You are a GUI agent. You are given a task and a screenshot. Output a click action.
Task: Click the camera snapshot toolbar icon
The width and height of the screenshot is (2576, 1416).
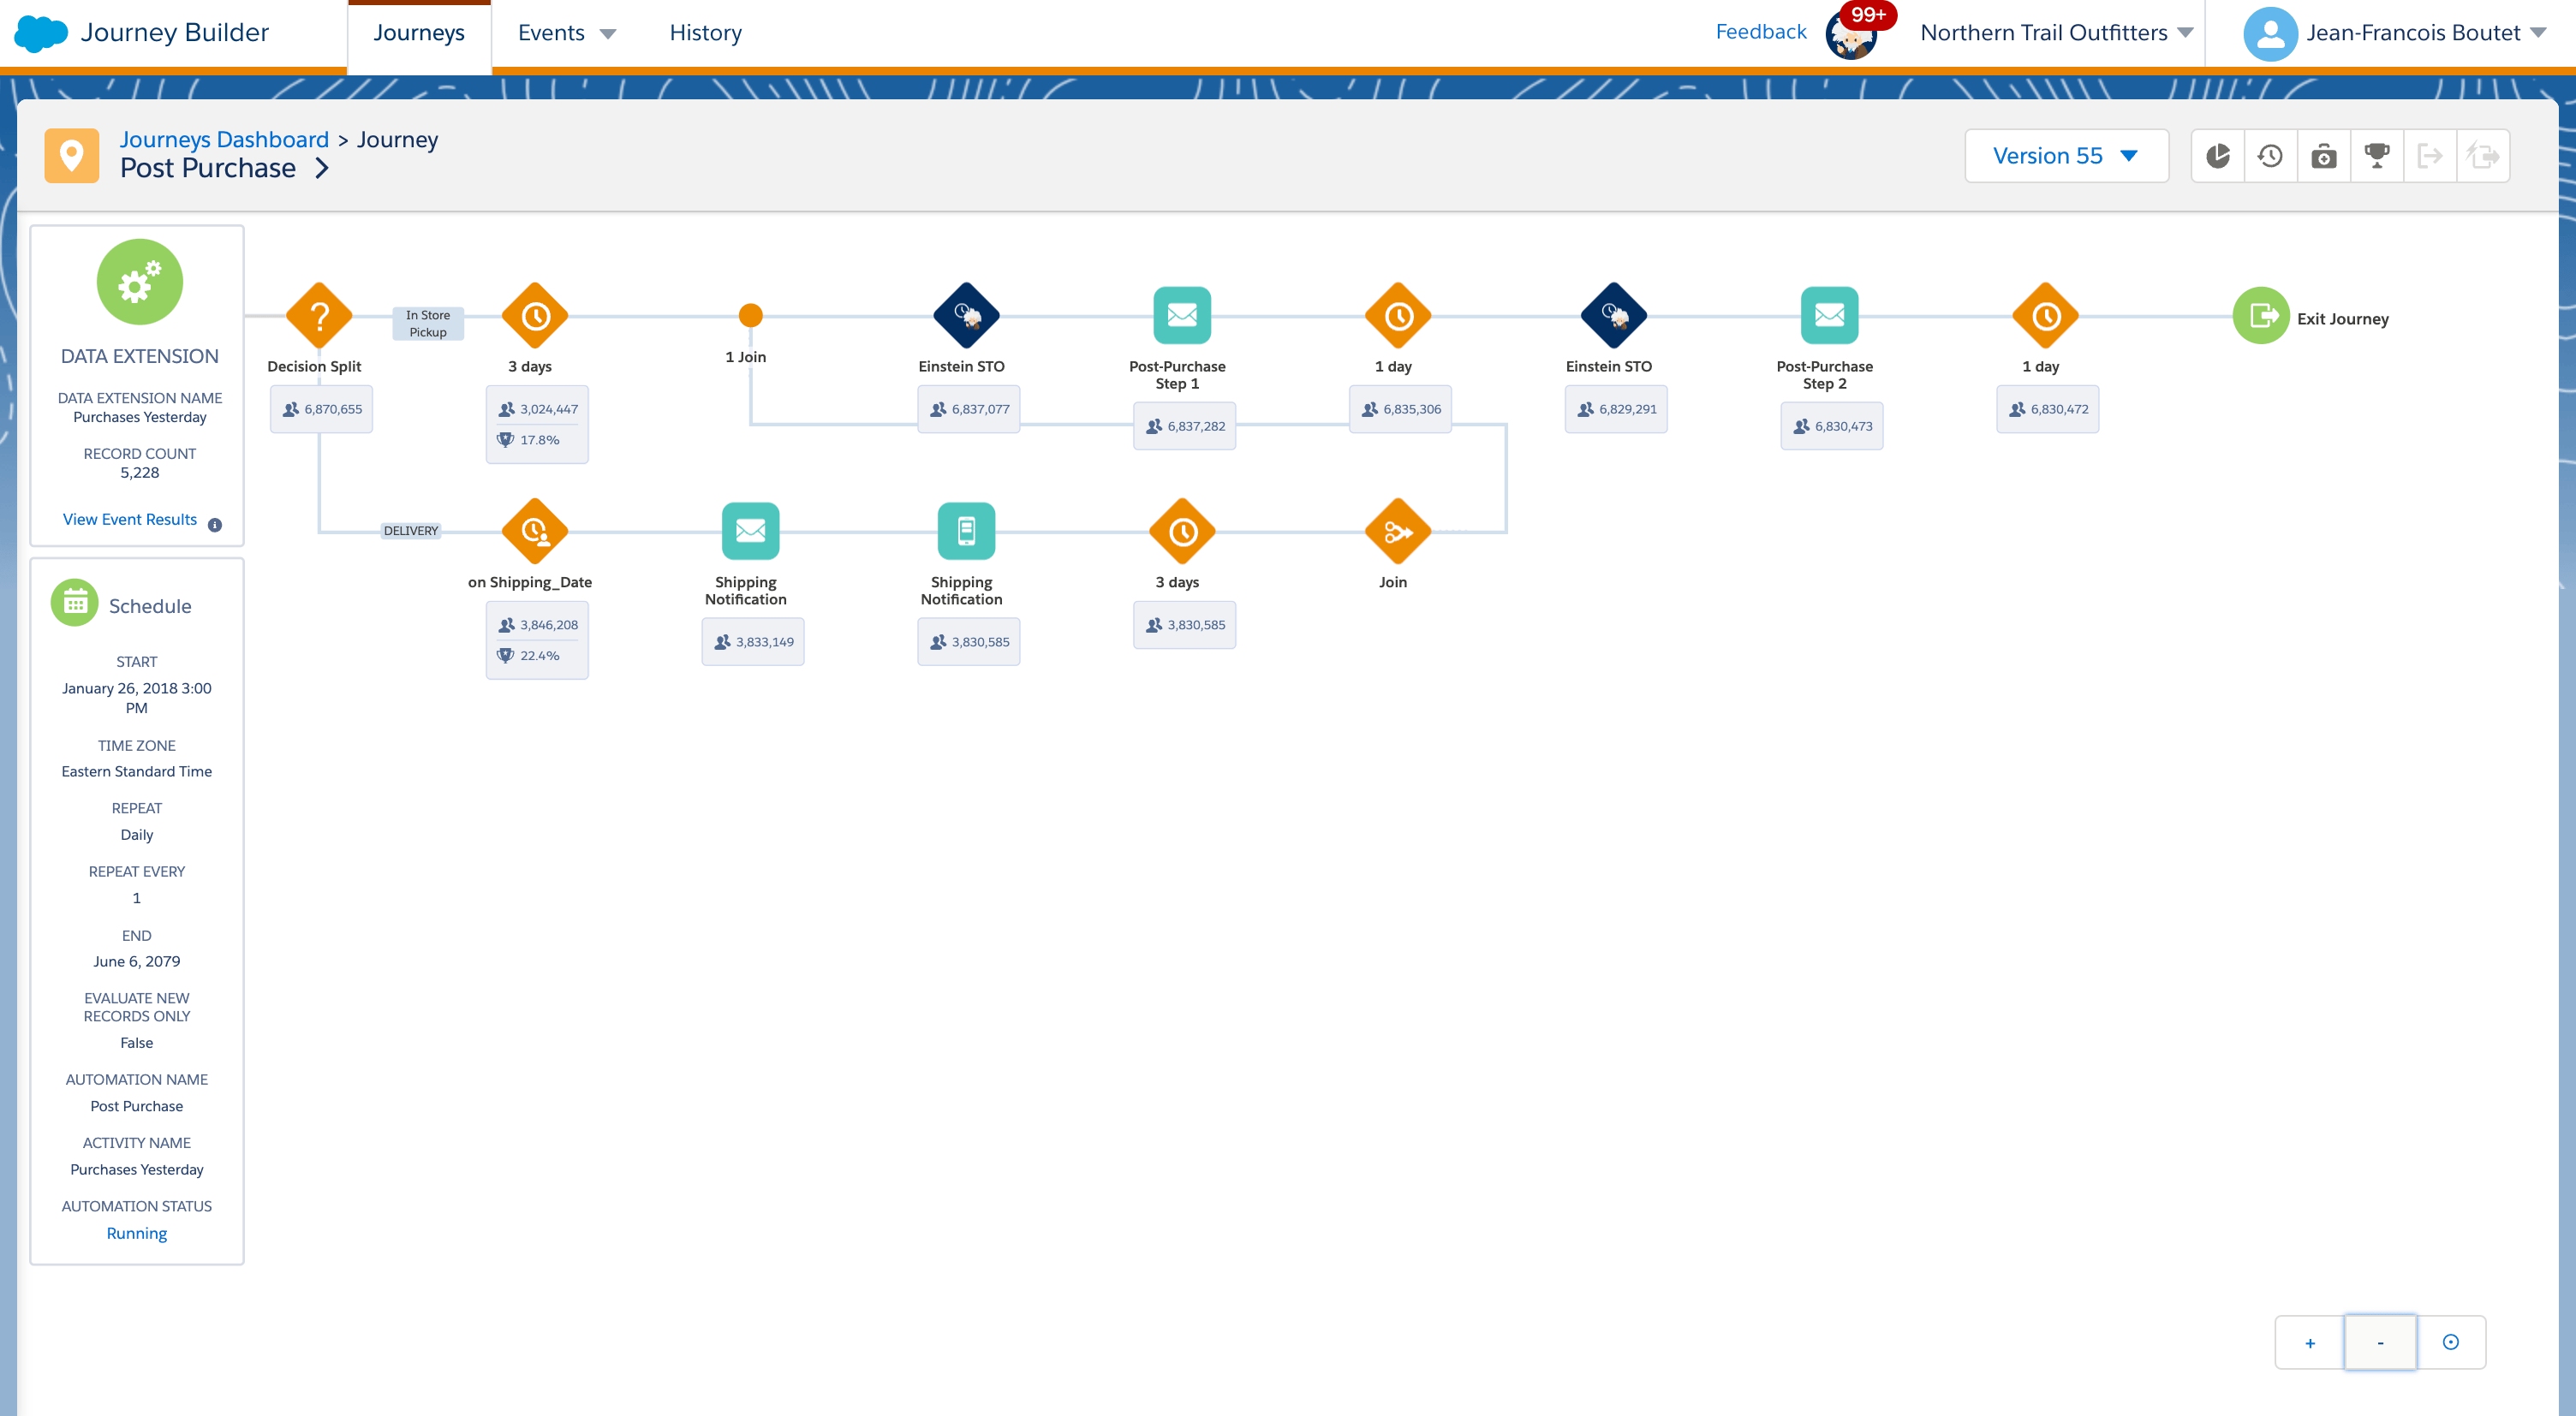[x=2324, y=156]
